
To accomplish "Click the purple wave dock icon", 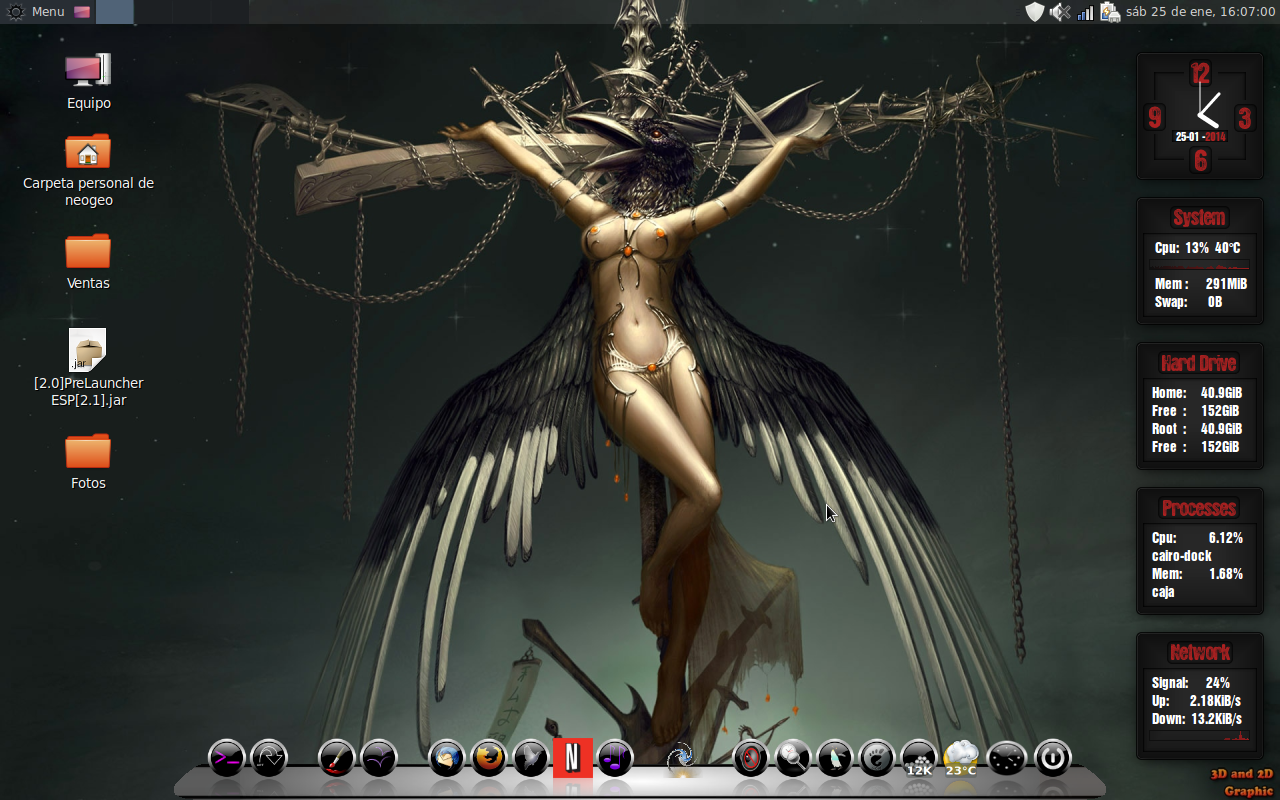I will pyautogui.click(x=380, y=758).
